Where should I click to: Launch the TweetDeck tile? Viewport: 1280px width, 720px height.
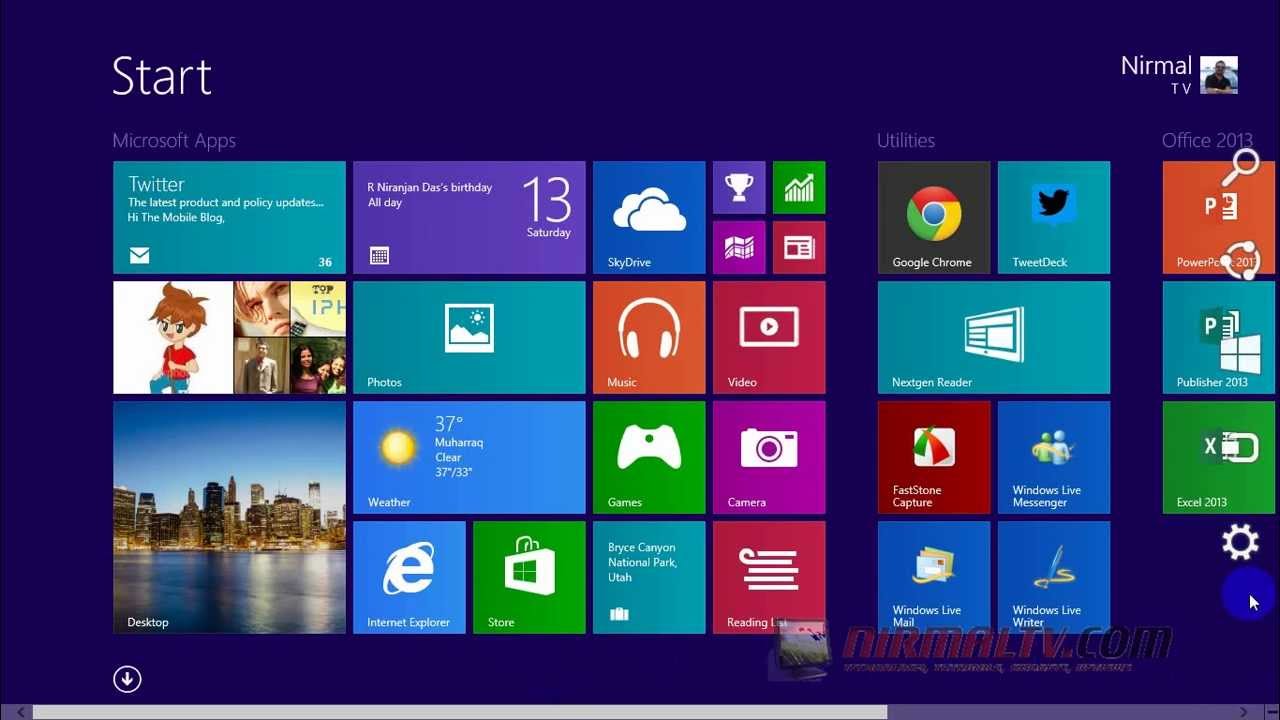point(1054,217)
